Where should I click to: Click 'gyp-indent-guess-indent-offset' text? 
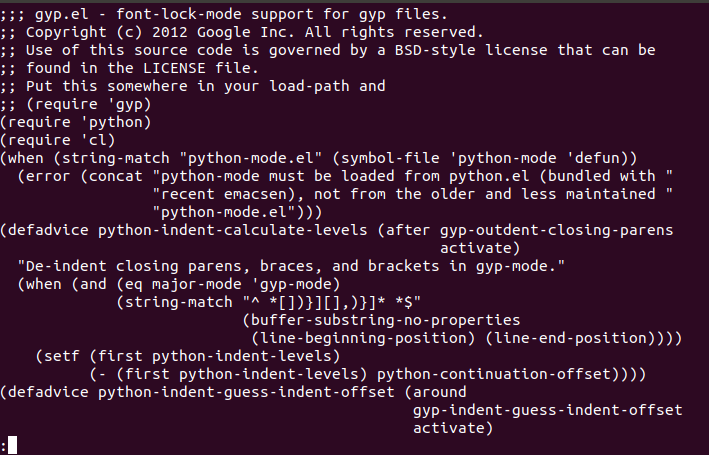coord(548,410)
